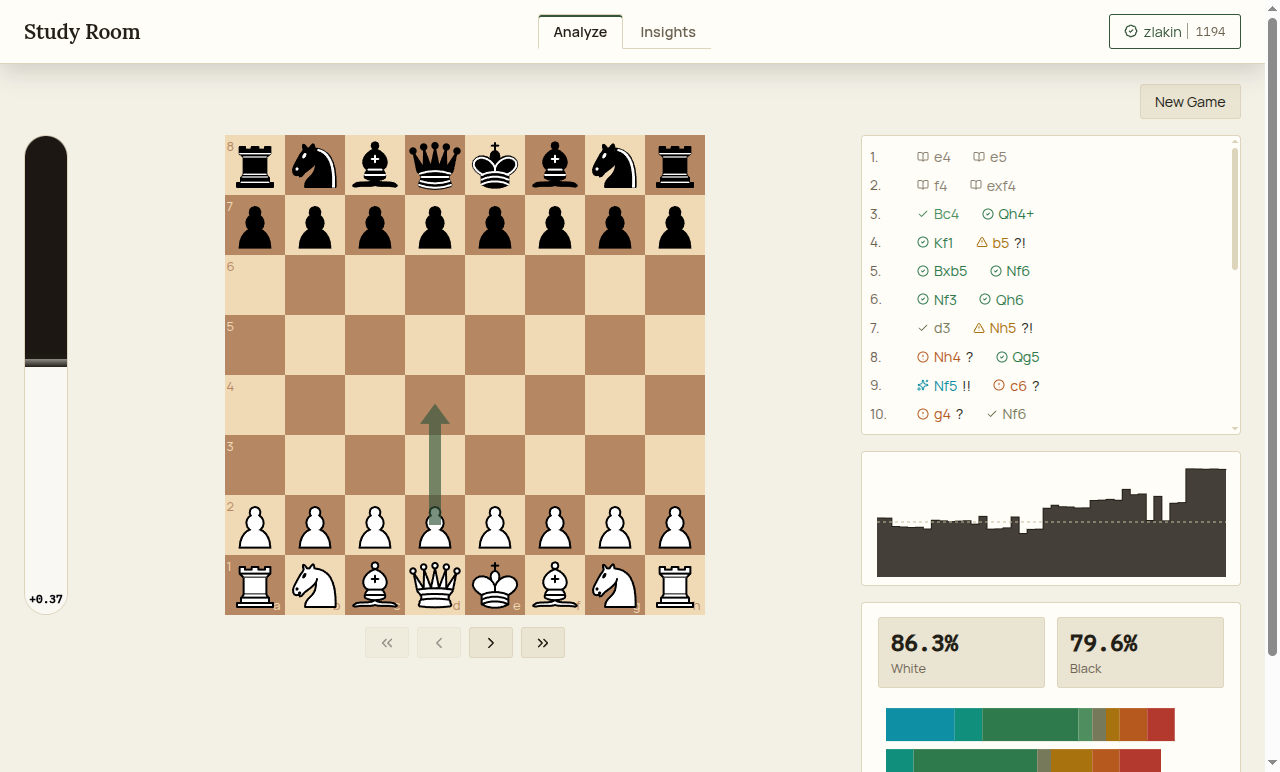Open the zlakin 1194 profile button
This screenshot has width=1280, height=772.
click(1175, 31)
